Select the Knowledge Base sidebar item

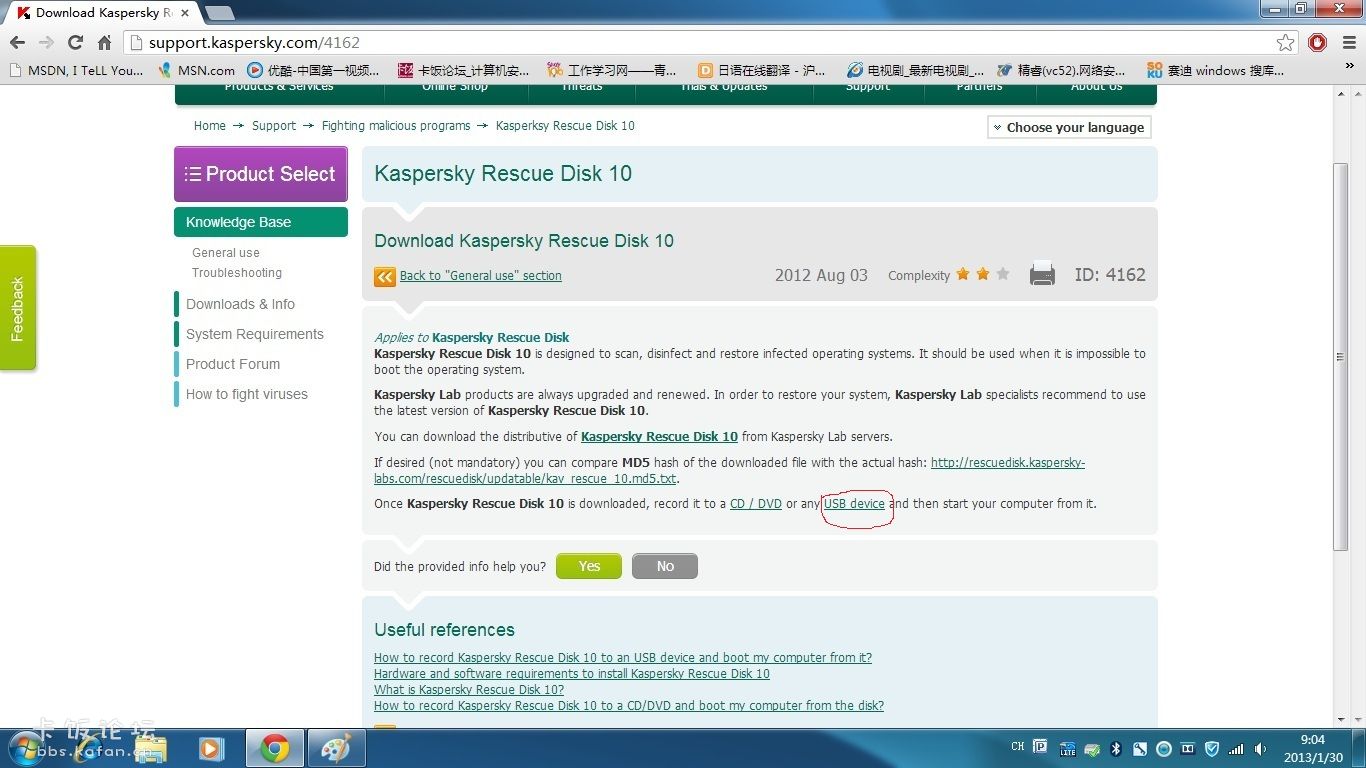tap(261, 222)
